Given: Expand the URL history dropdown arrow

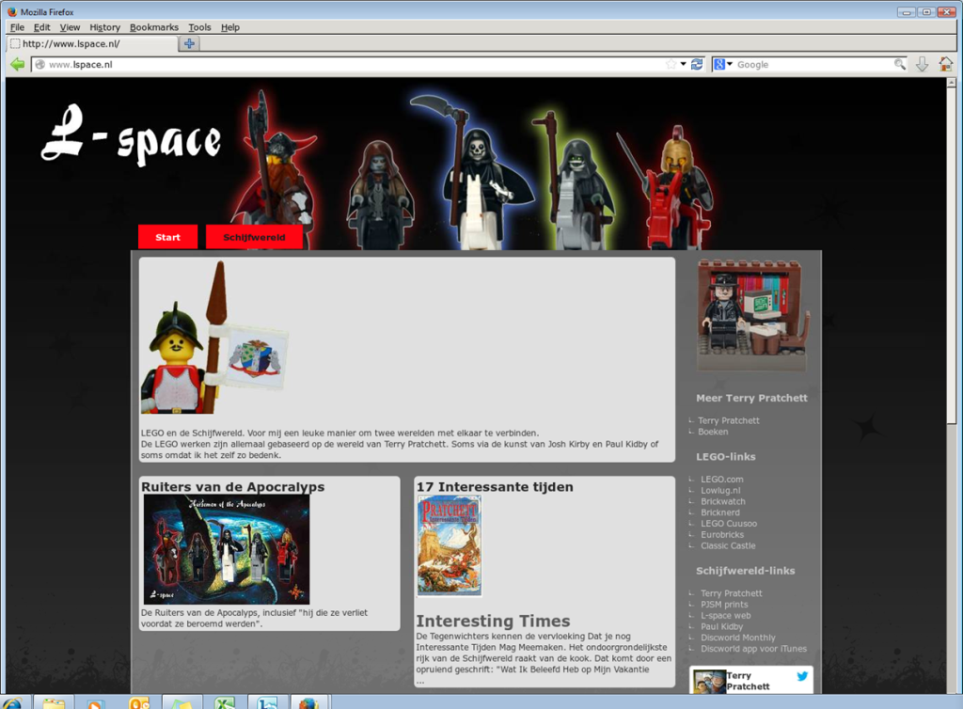Looking at the screenshot, I should (x=683, y=64).
